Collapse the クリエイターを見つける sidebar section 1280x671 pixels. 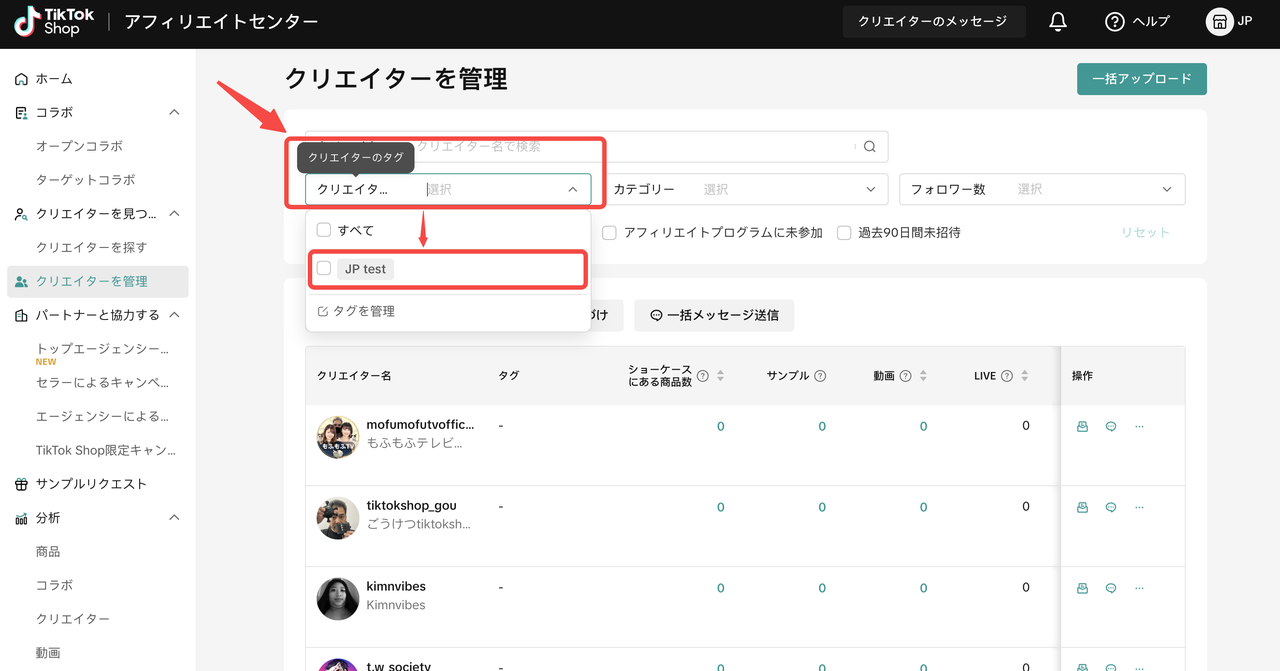click(174, 213)
